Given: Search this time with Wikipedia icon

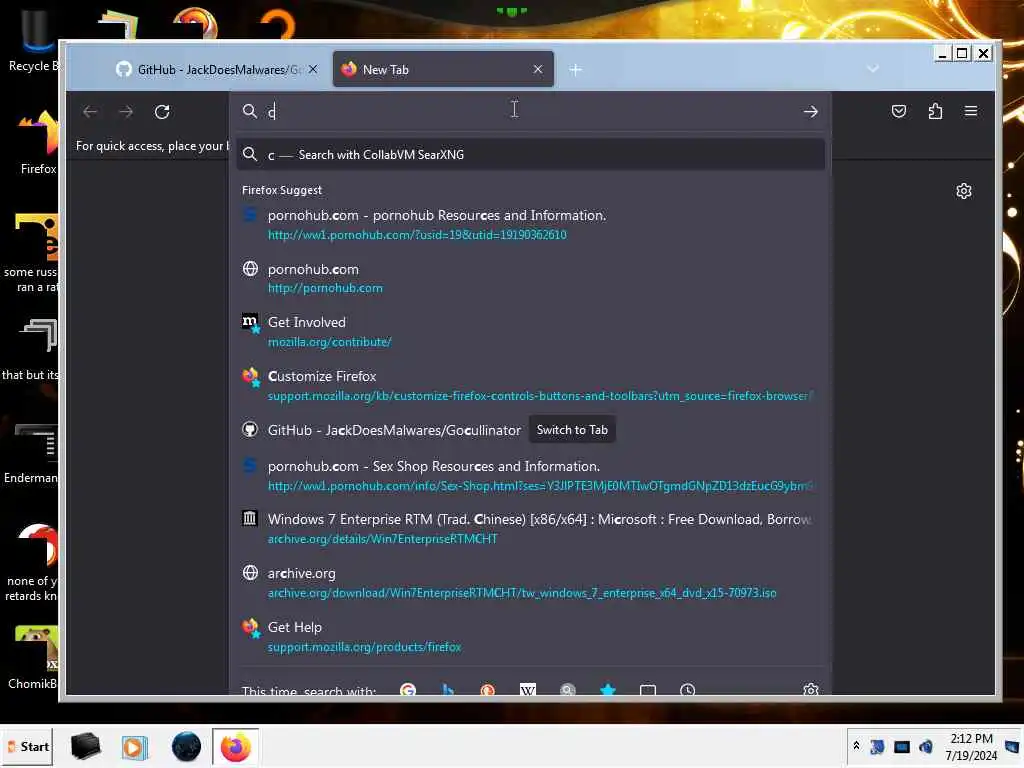Looking at the screenshot, I should [x=528, y=690].
